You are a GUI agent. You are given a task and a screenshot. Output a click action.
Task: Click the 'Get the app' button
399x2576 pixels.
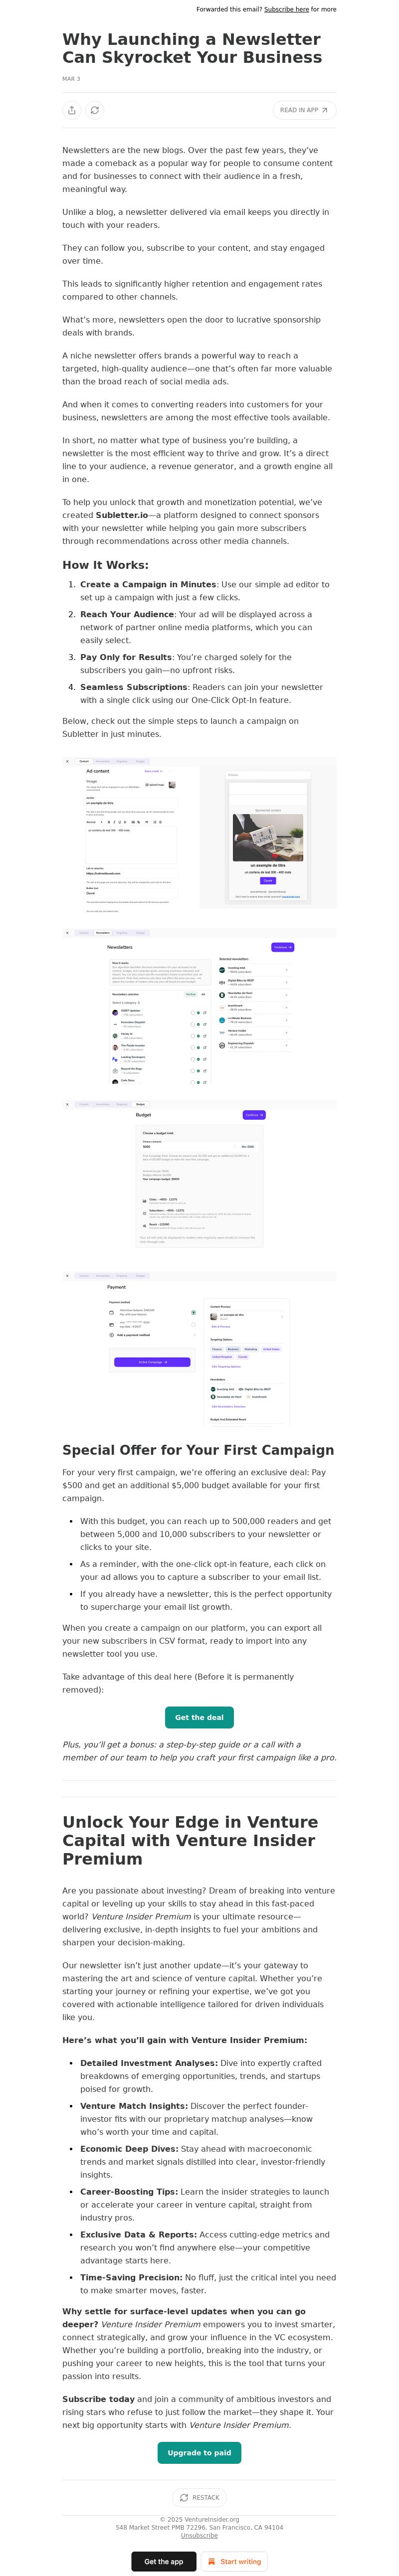[x=164, y=2561]
